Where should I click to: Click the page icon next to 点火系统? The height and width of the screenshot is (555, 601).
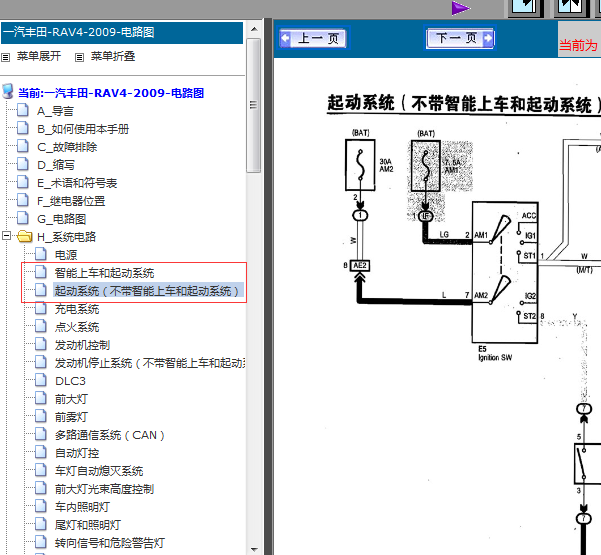coord(41,325)
